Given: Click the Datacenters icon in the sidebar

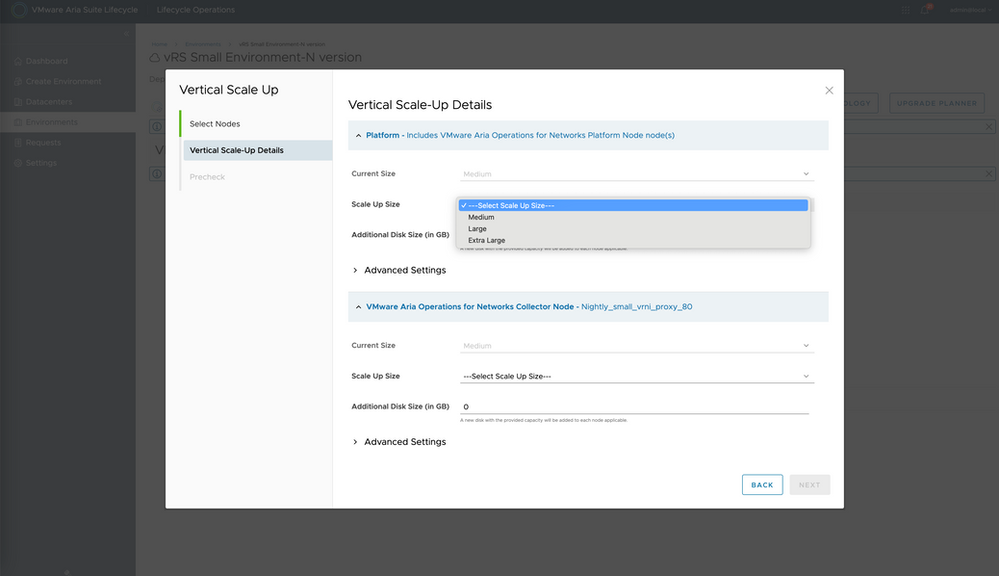Looking at the screenshot, I should 17,102.
